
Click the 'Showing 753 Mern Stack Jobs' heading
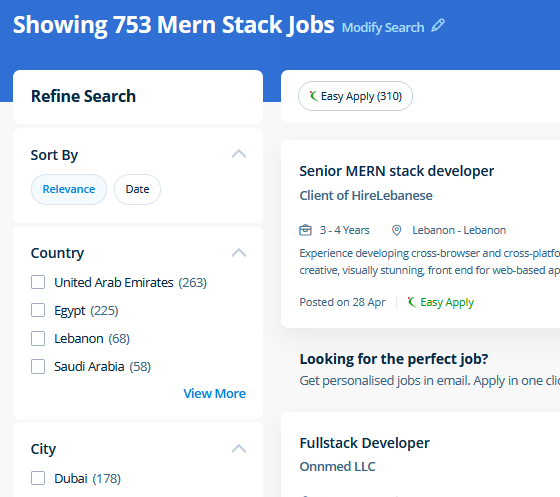174,25
